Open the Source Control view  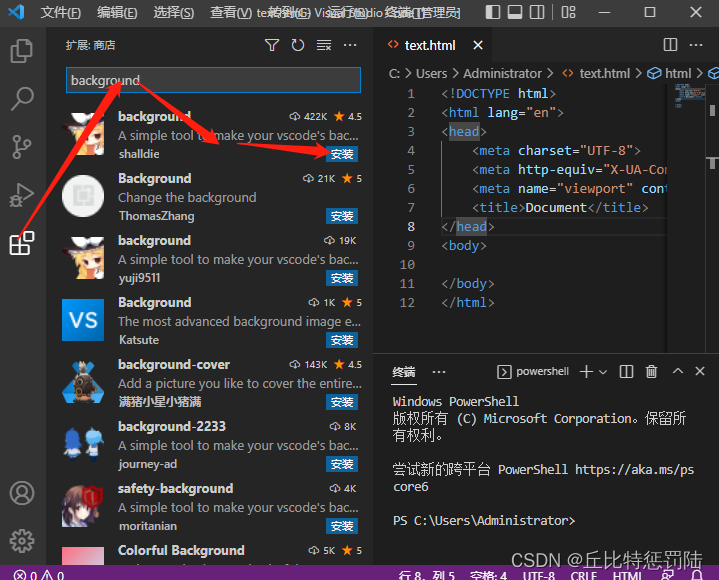[x=21, y=147]
